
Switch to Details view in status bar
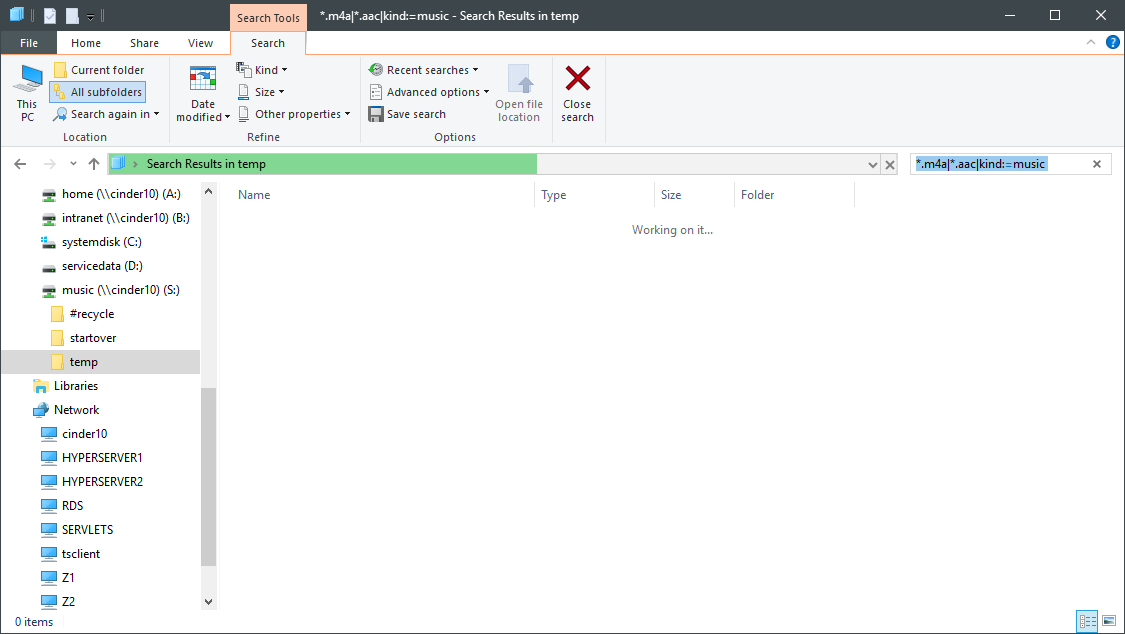click(x=1087, y=621)
